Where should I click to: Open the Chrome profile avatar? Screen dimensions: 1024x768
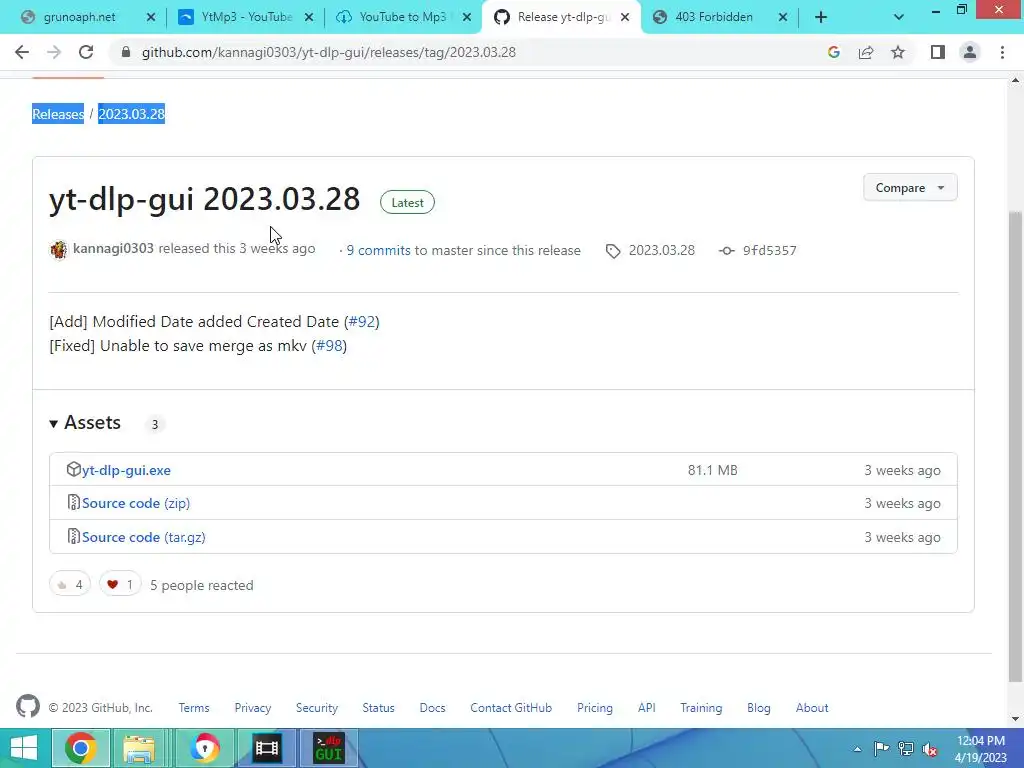[970, 52]
